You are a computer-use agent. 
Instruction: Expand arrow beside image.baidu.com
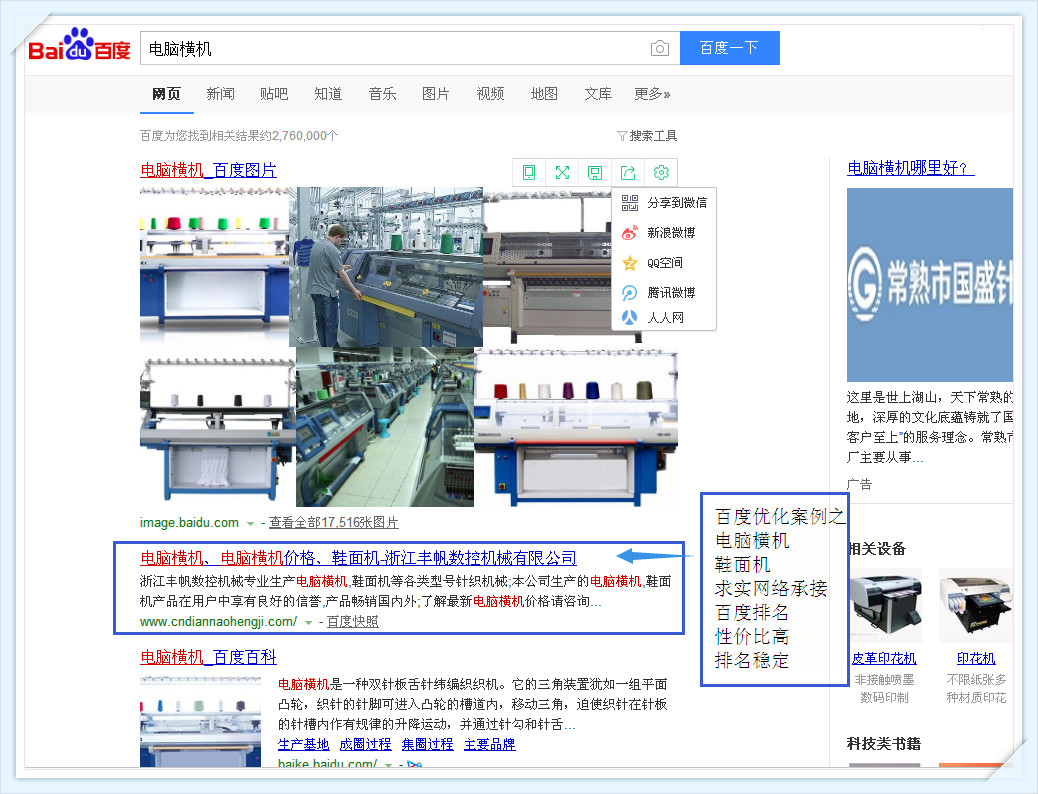(x=250, y=523)
